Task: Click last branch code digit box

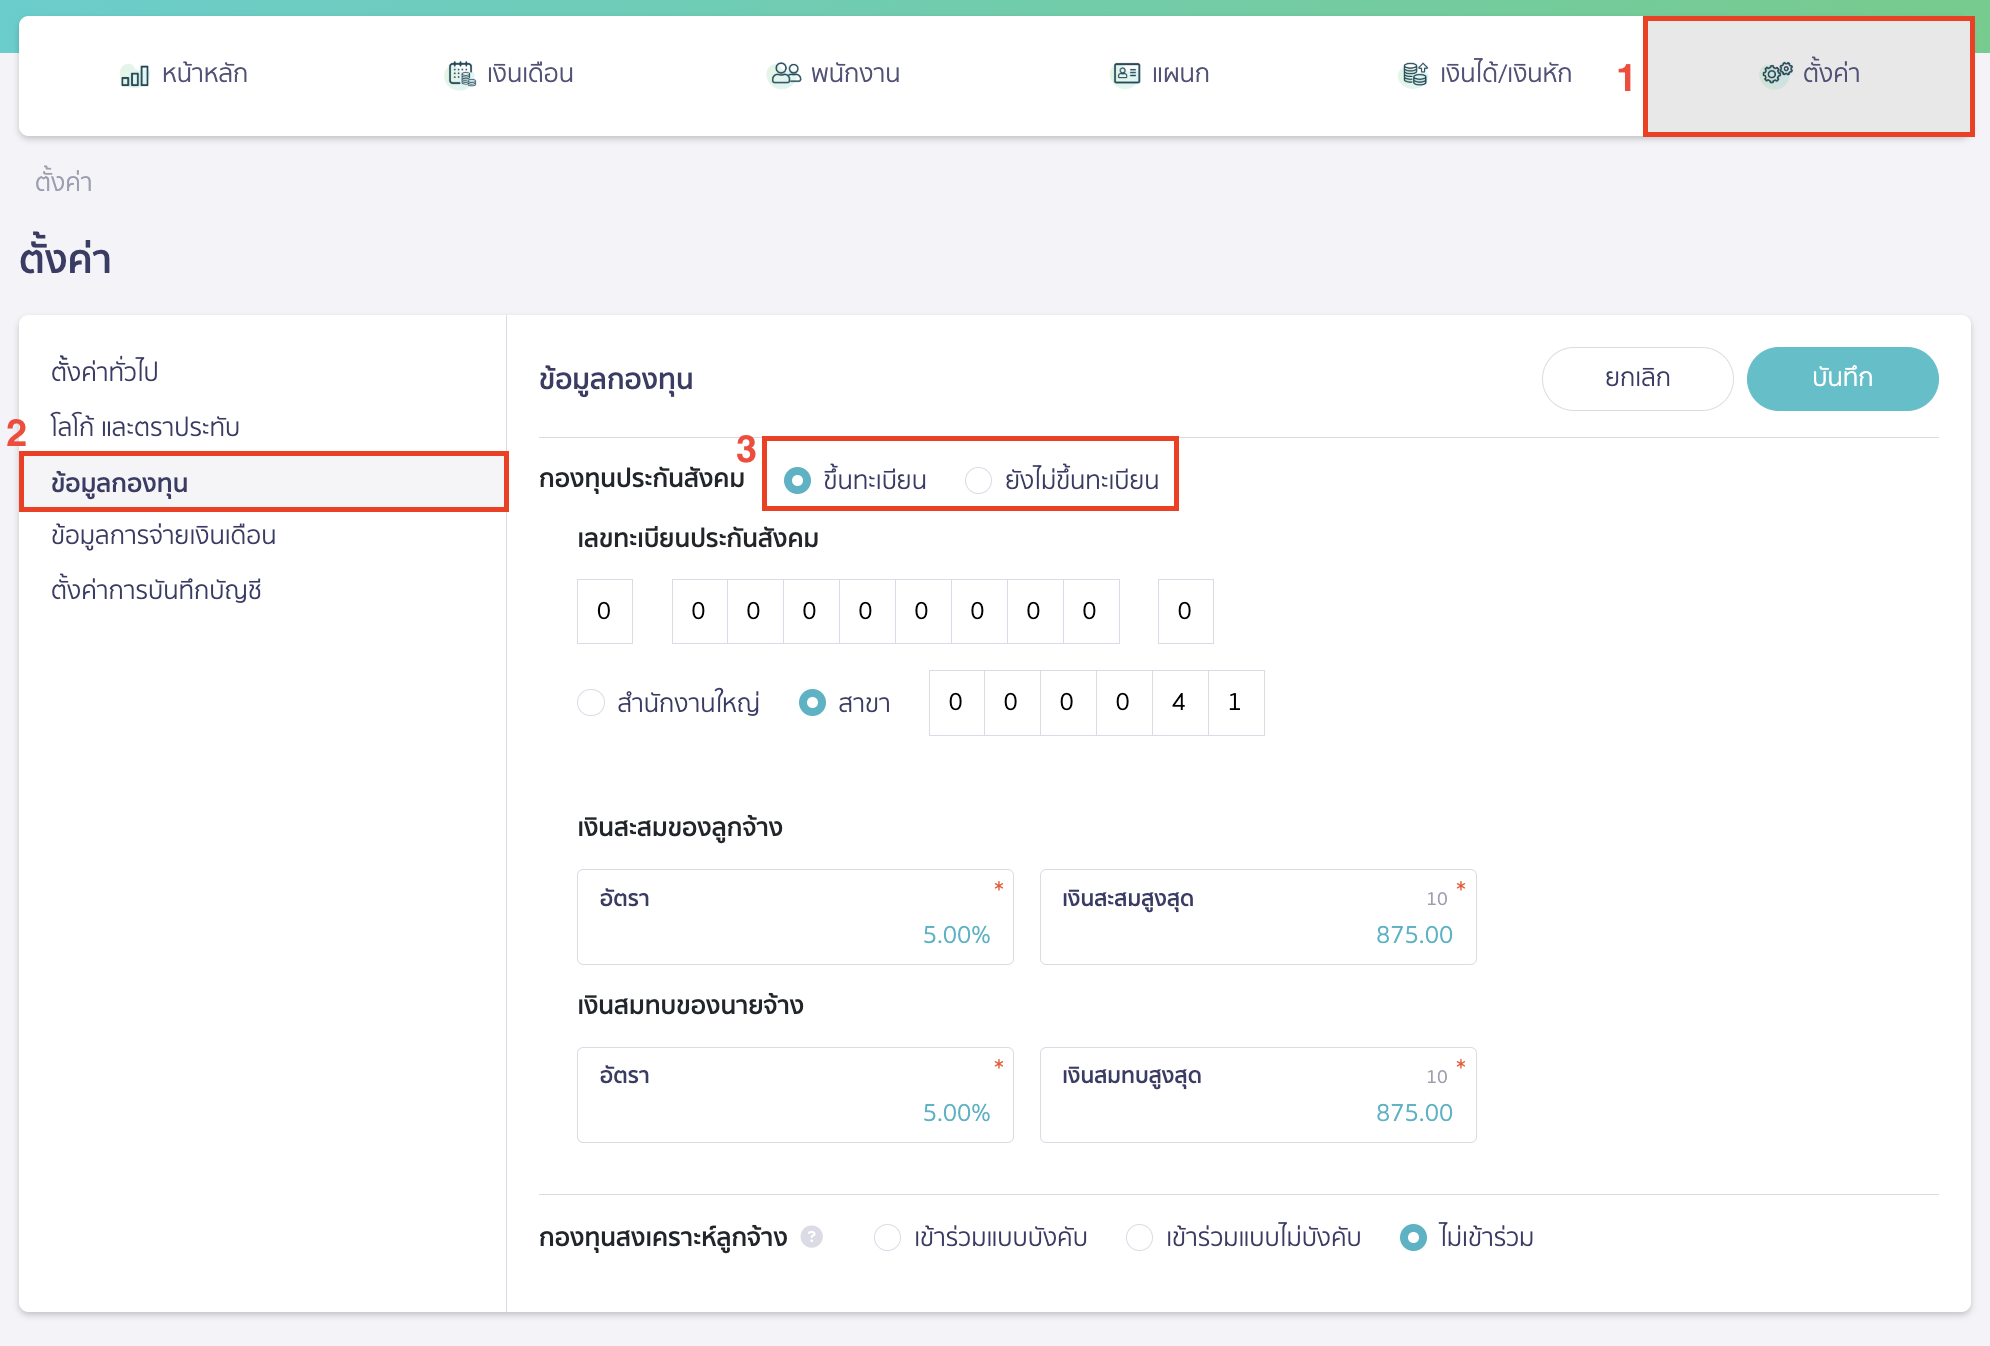Action: [1235, 703]
